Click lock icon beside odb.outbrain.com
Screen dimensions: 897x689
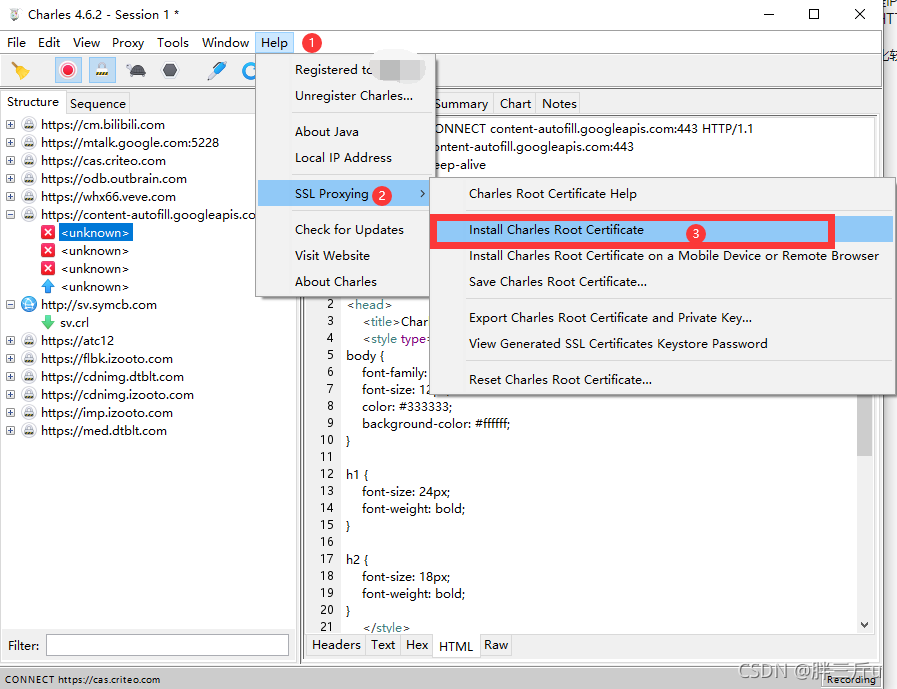pyautogui.click(x=29, y=179)
